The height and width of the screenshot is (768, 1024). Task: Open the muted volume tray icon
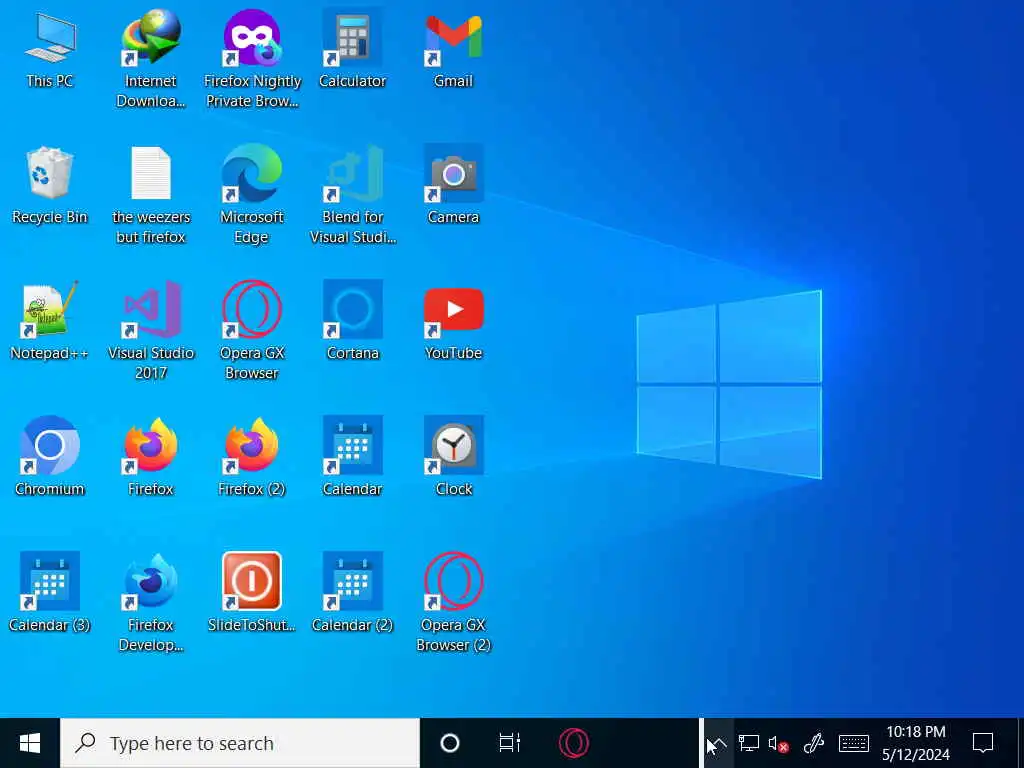(x=778, y=743)
